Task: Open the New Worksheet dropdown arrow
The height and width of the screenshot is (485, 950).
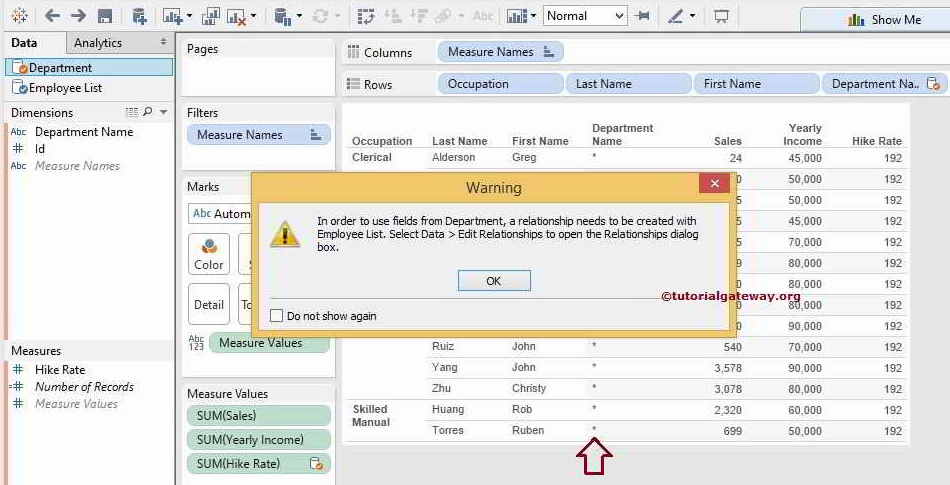Action: point(189,16)
